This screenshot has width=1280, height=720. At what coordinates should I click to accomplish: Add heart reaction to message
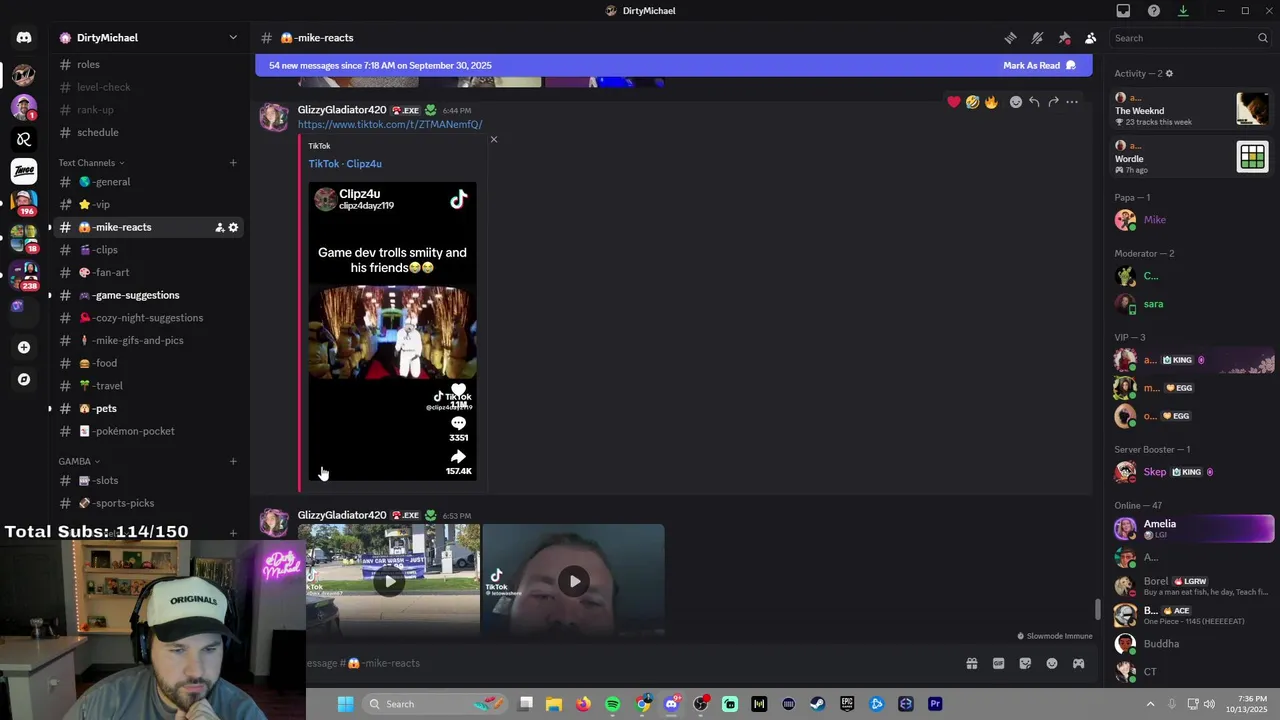coord(954,102)
